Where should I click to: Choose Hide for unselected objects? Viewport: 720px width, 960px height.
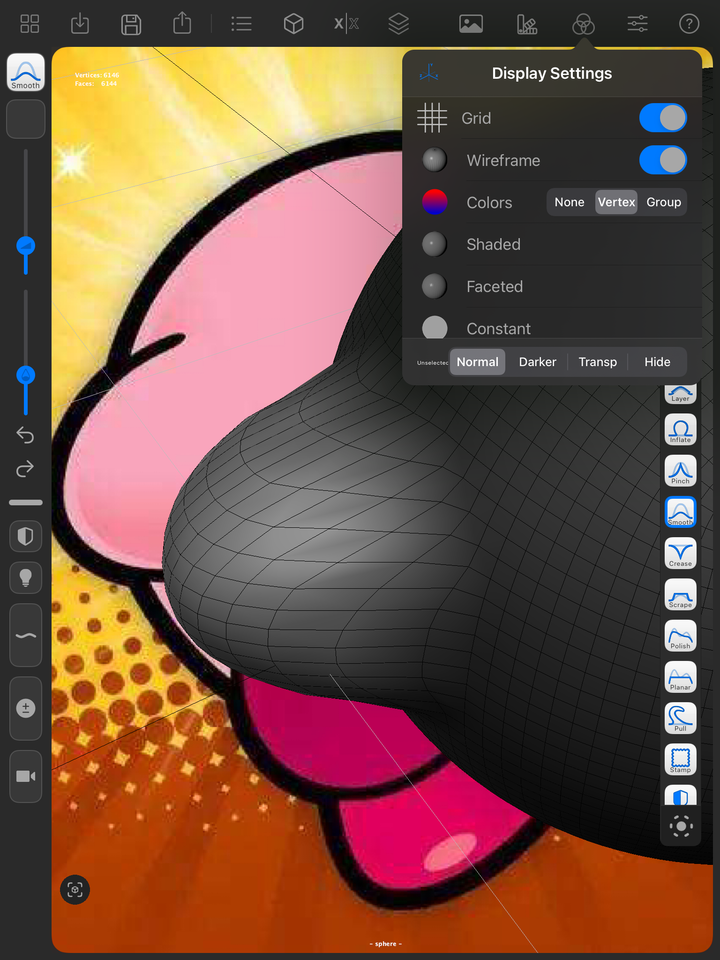[x=657, y=362]
